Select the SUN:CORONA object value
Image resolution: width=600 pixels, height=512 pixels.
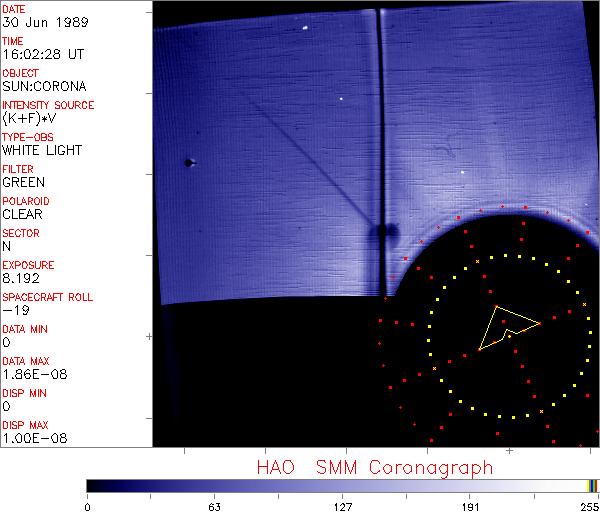coord(42,87)
